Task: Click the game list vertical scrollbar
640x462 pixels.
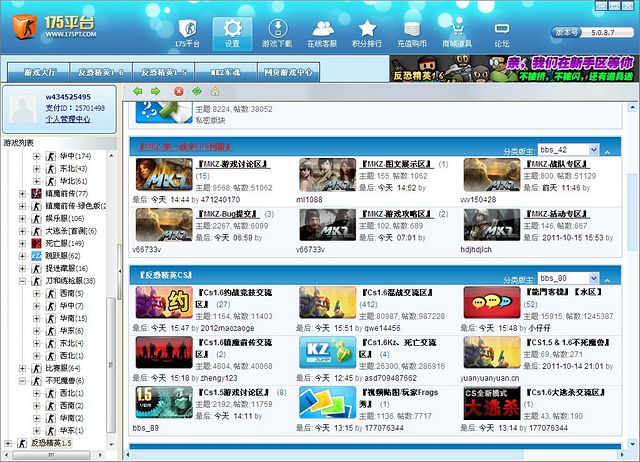Action: 111,365
